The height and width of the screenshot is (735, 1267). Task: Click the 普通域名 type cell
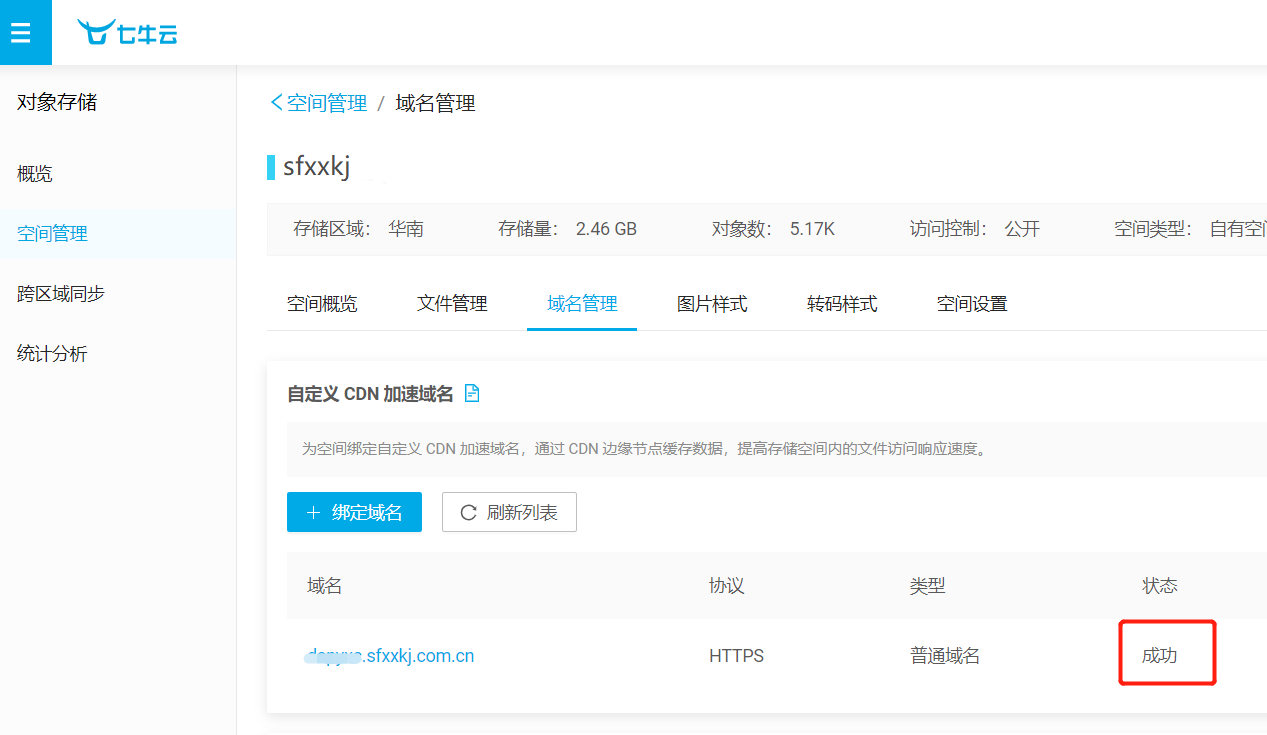pos(945,656)
